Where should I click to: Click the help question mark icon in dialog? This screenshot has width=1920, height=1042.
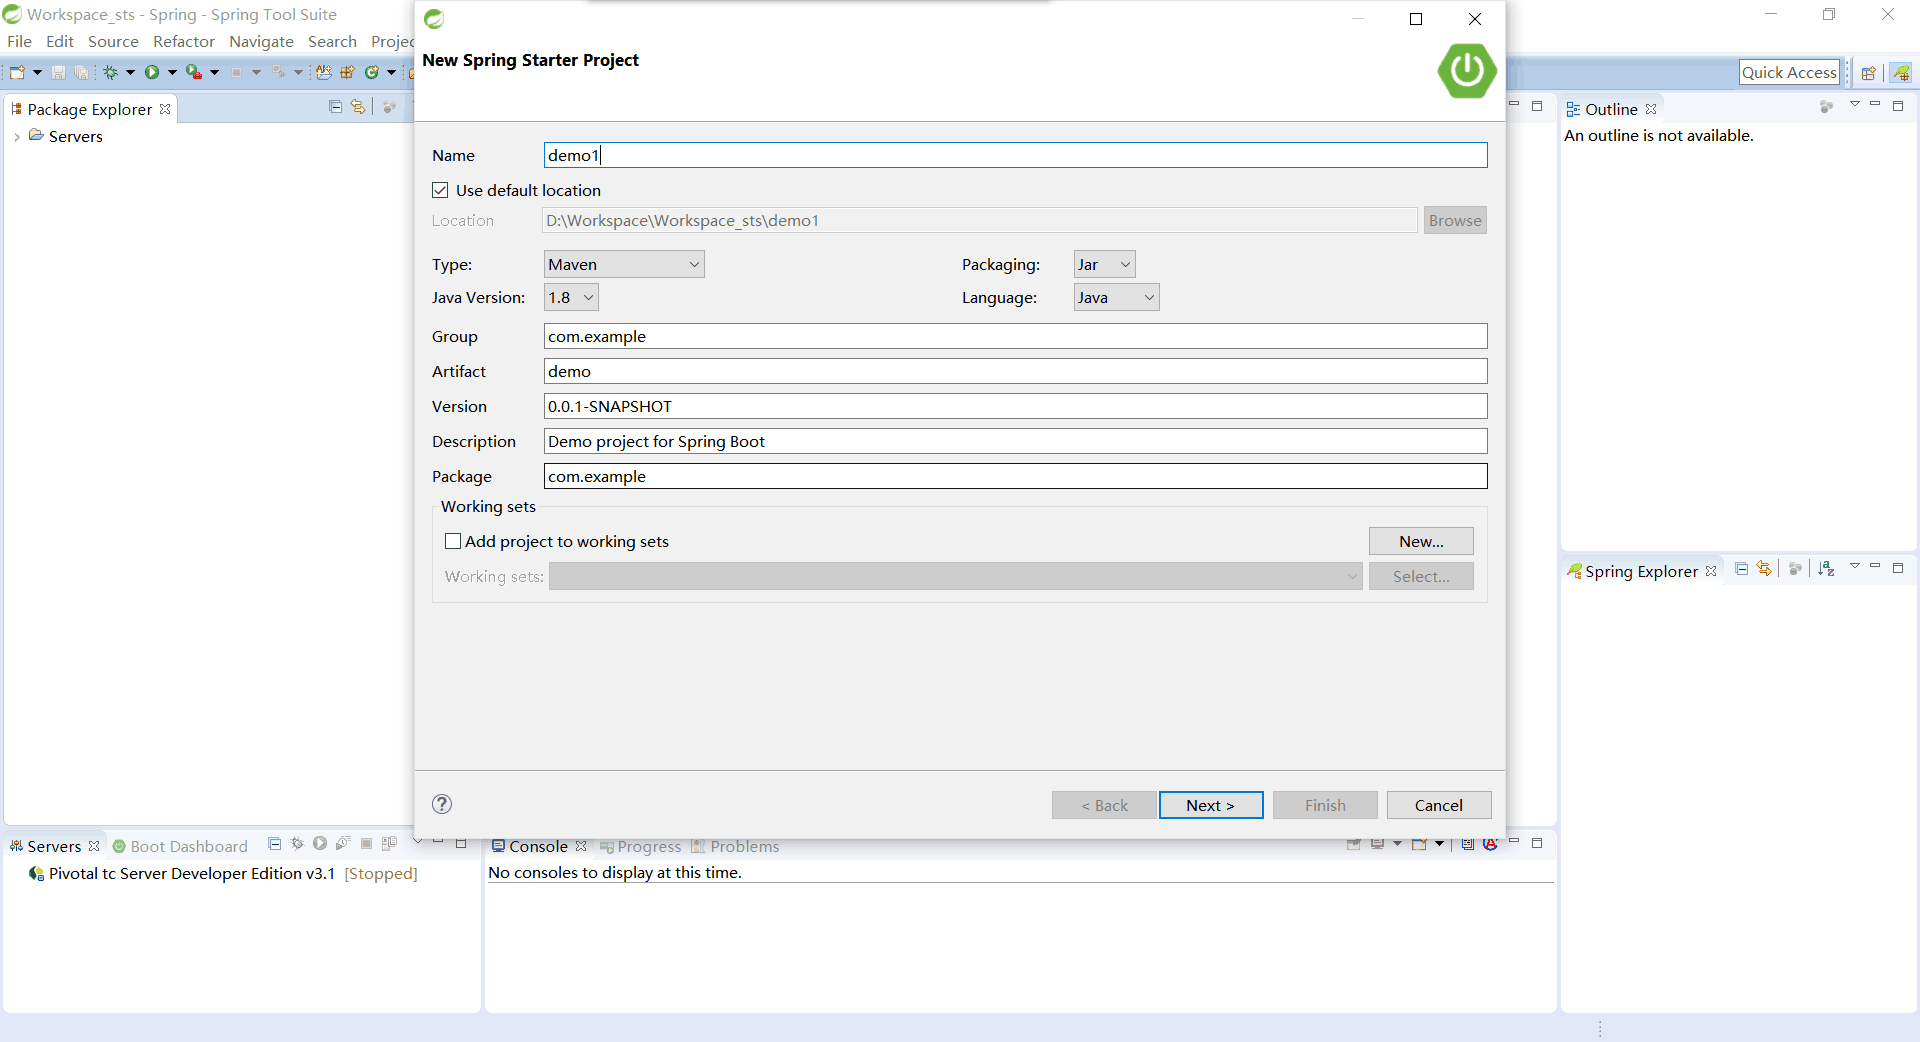pos(442,804)
